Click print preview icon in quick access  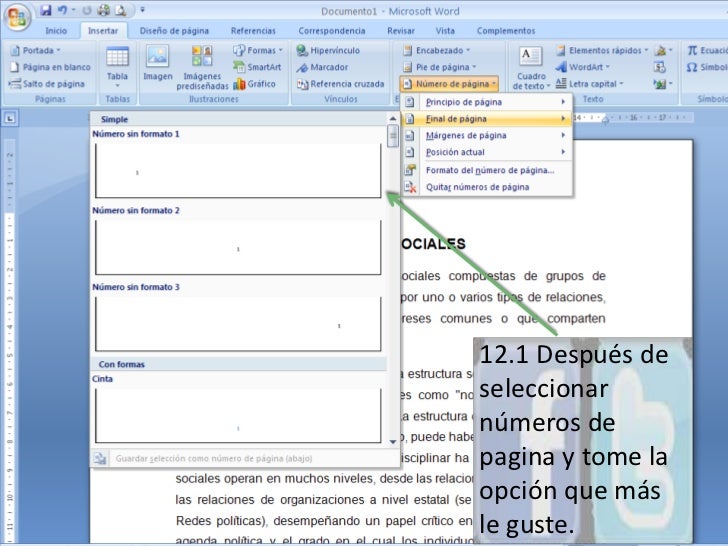120,10
